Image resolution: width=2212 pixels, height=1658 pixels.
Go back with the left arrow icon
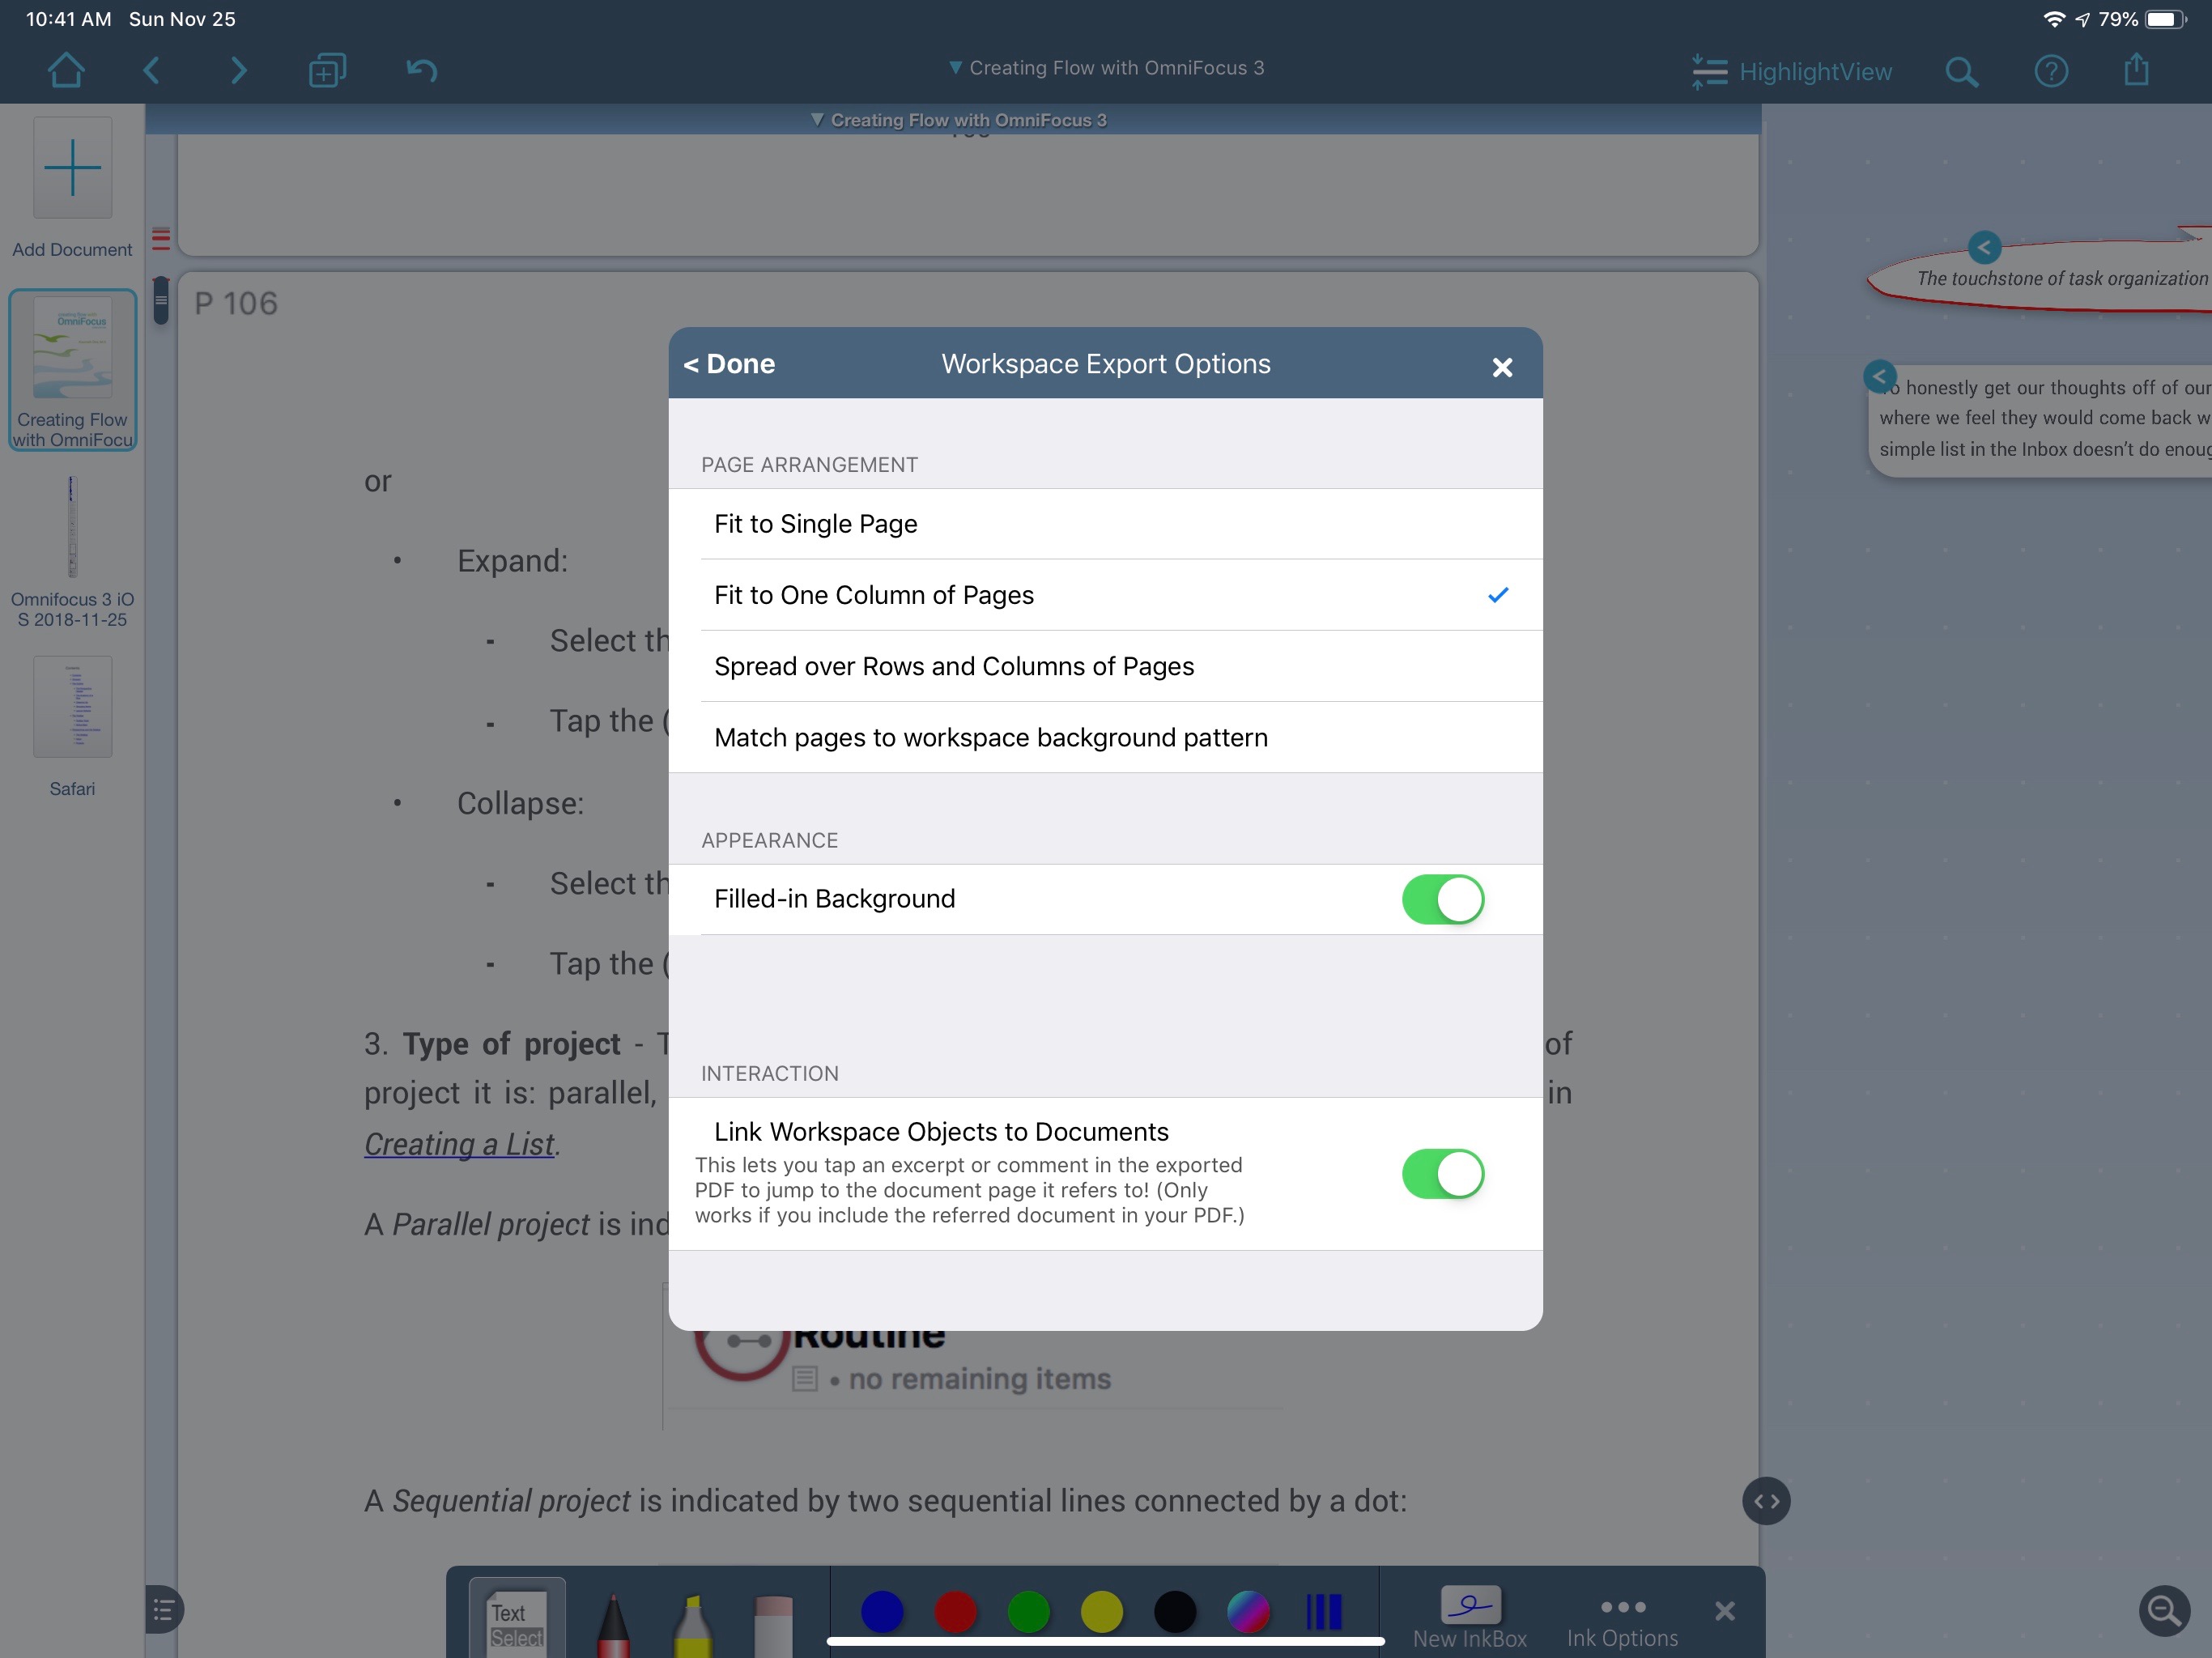point(152,71)
